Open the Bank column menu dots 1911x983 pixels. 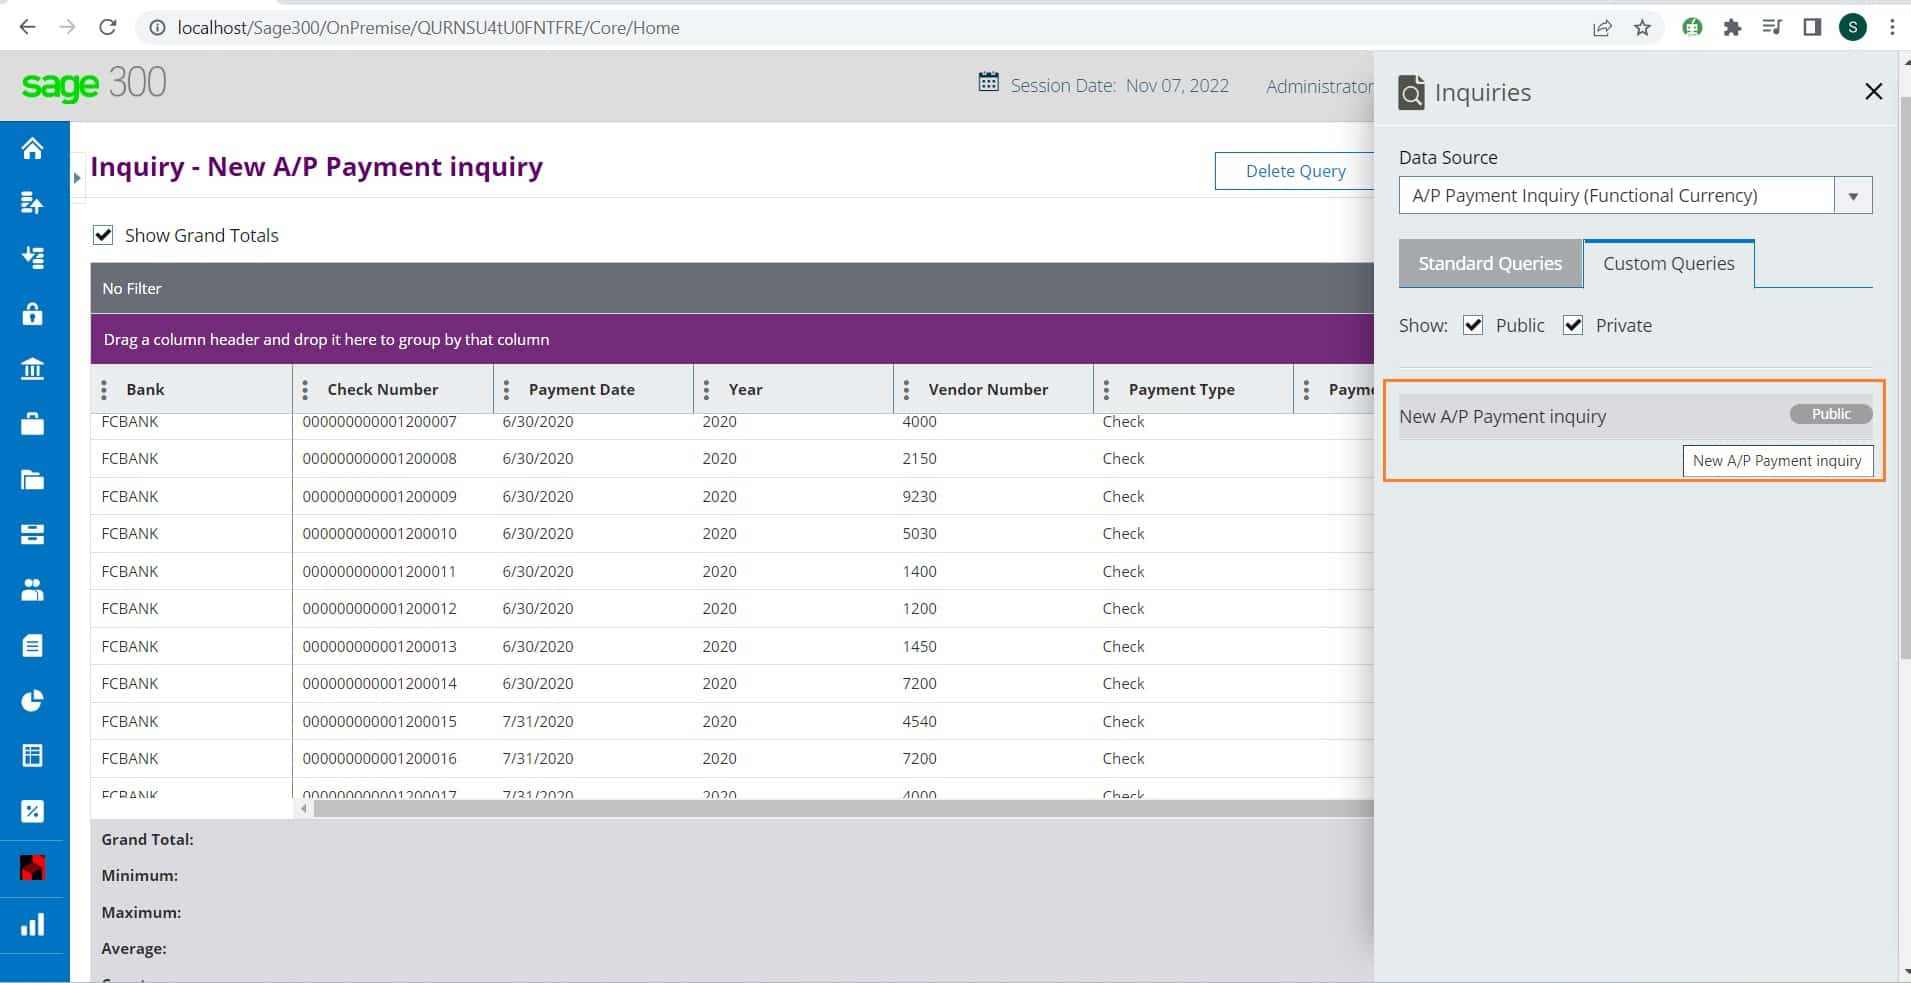104,389
